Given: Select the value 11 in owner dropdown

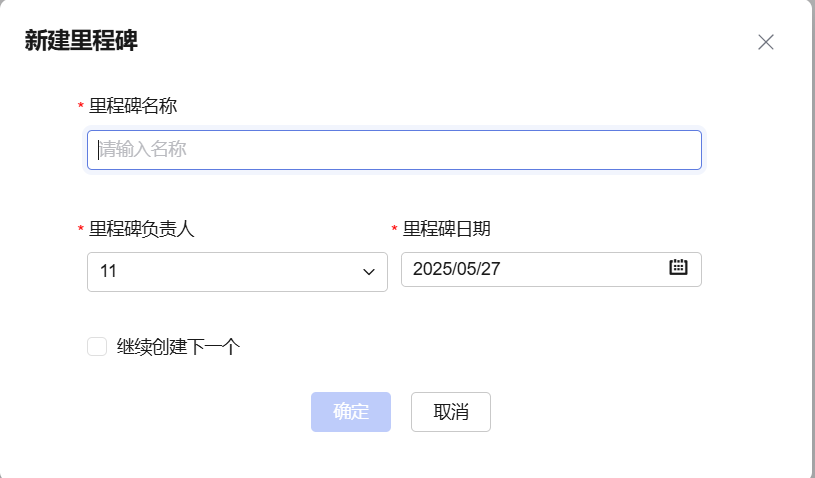Looking at the screenshot, I should (x=110, y=272).
